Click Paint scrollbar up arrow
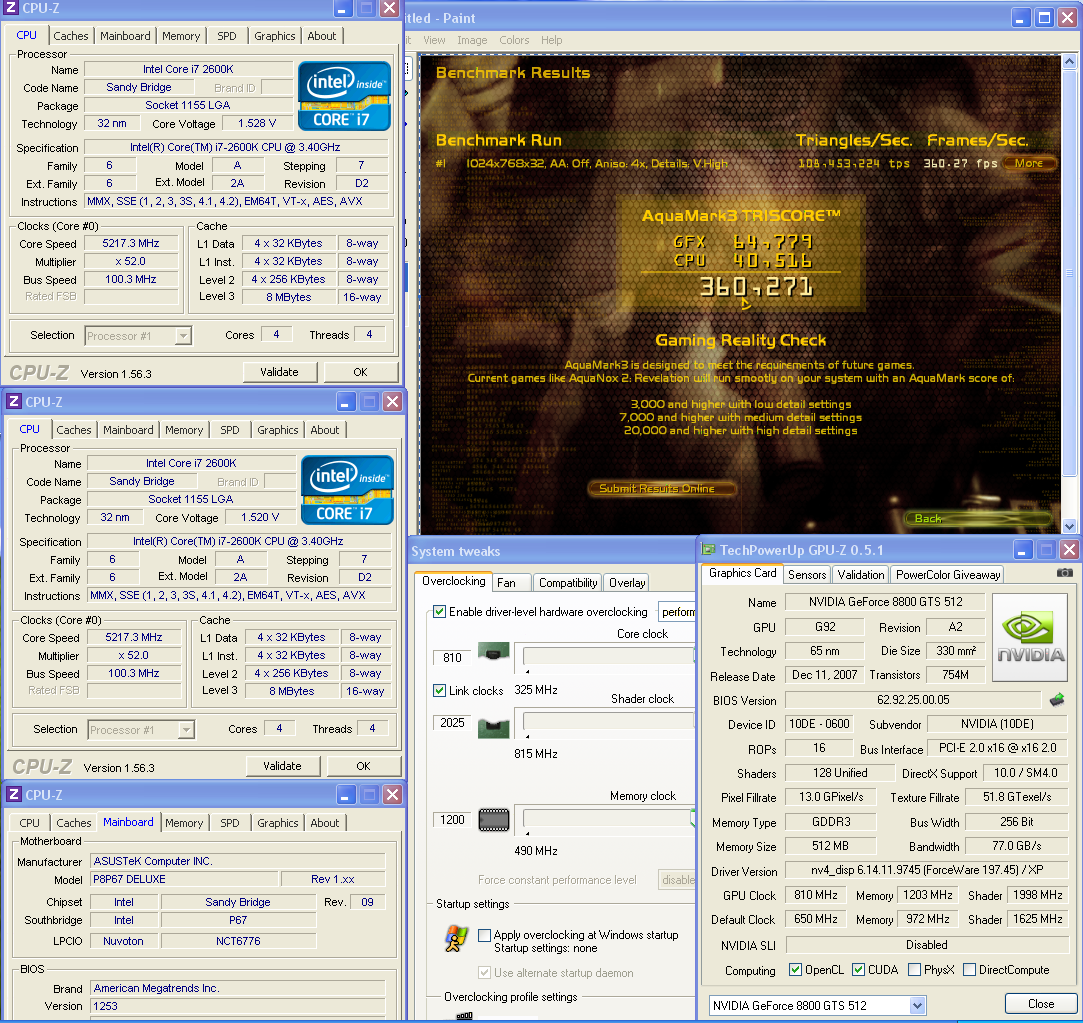1083x1023 pixels. (1069, 62)
